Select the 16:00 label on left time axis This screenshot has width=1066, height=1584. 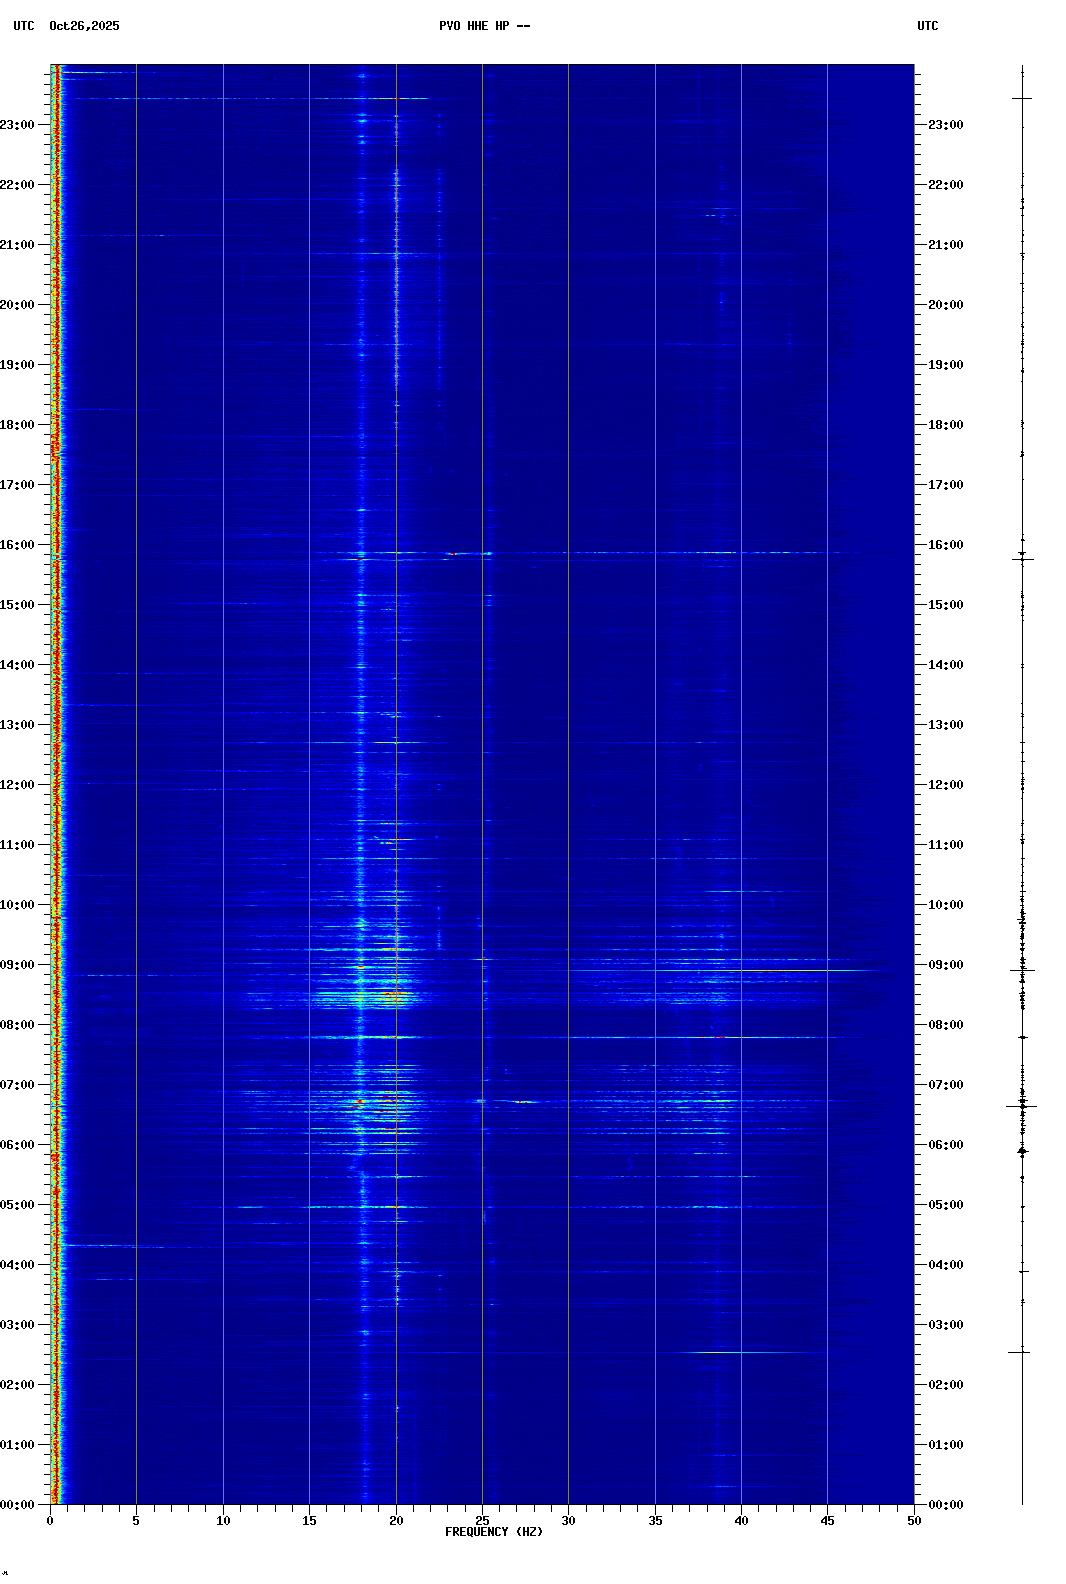coord(17,545)
